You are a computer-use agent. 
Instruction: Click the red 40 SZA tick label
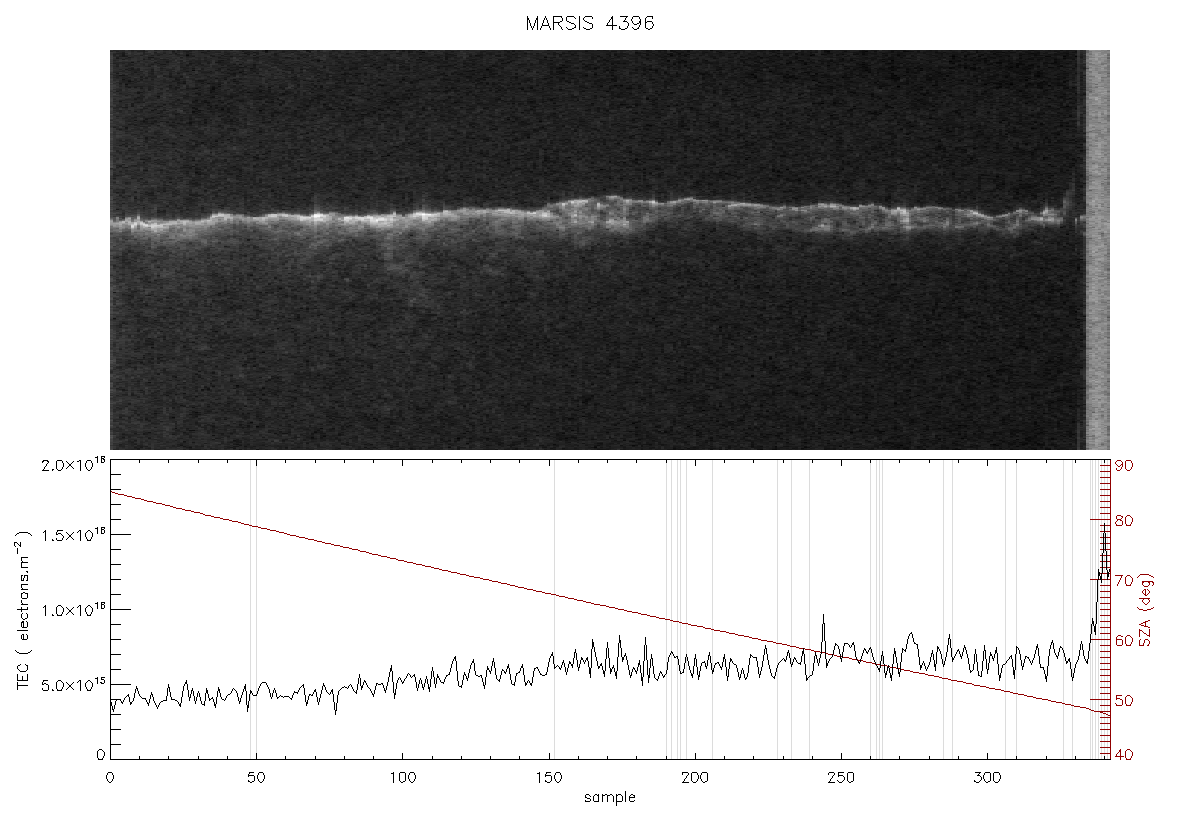click(1124, 755)
